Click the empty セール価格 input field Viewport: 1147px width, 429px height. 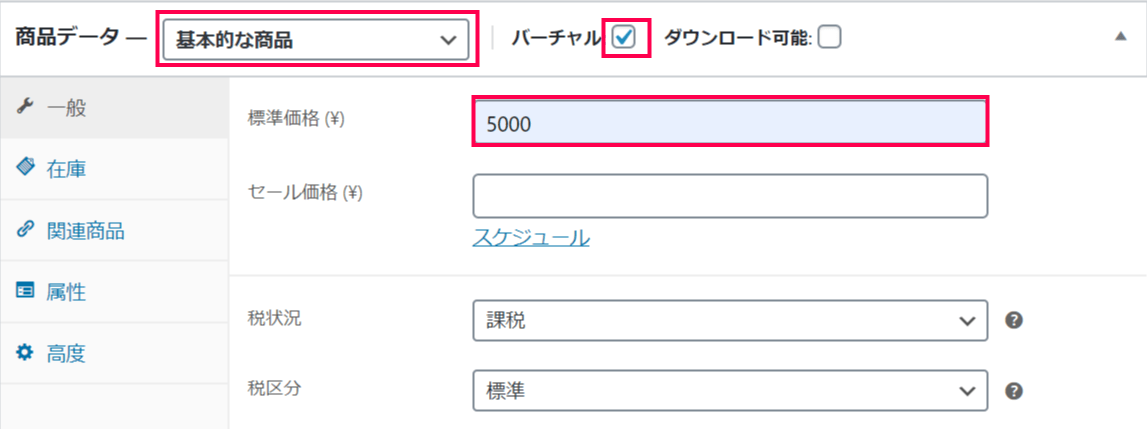pos(731,195)
